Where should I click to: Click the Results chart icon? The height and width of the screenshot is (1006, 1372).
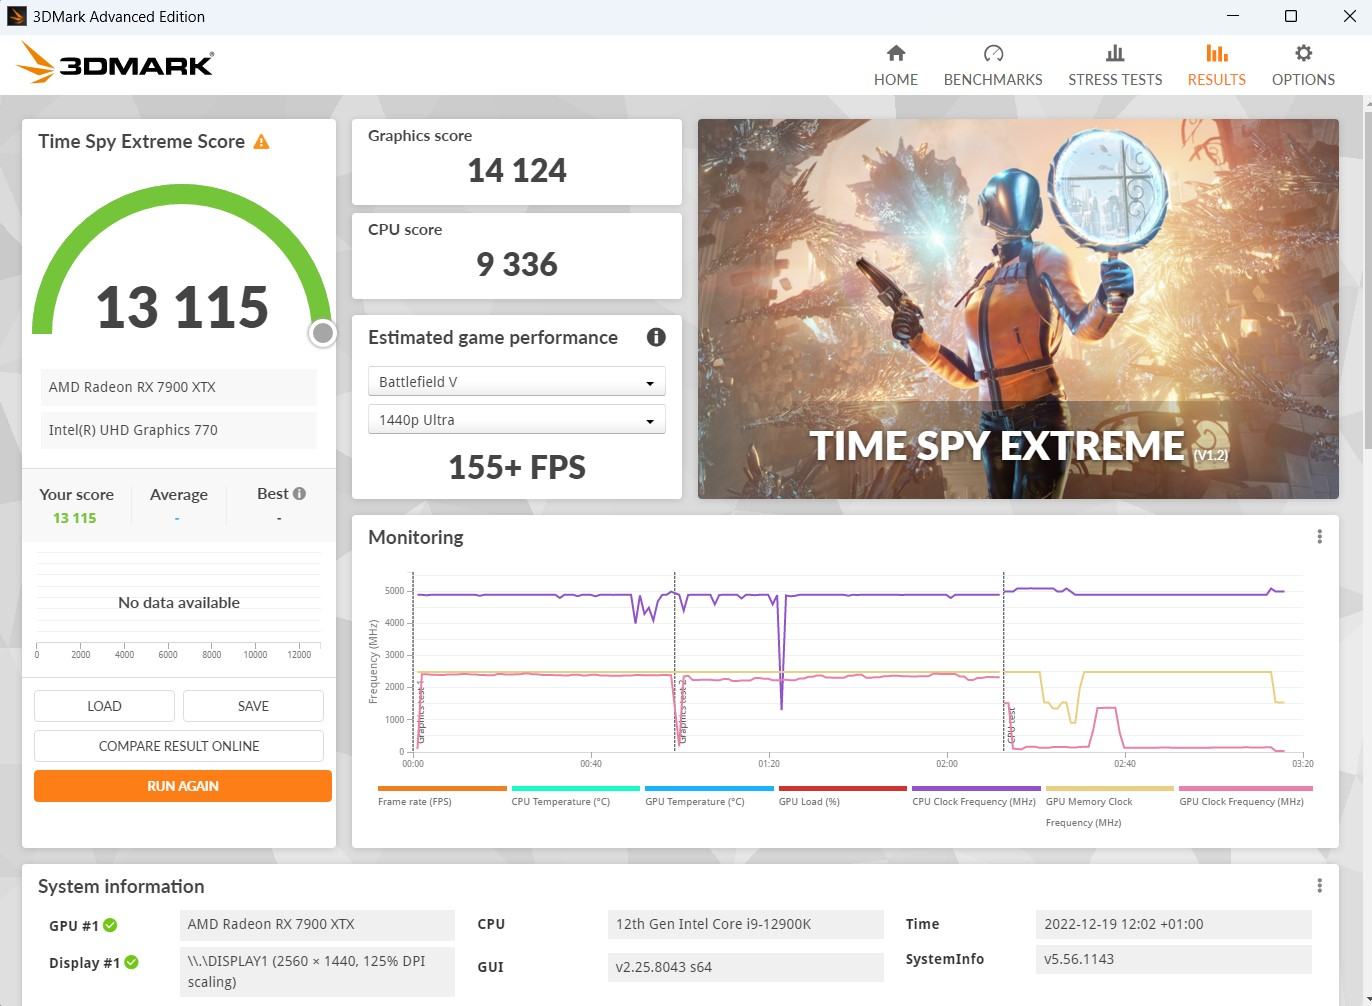(1216, 53)
